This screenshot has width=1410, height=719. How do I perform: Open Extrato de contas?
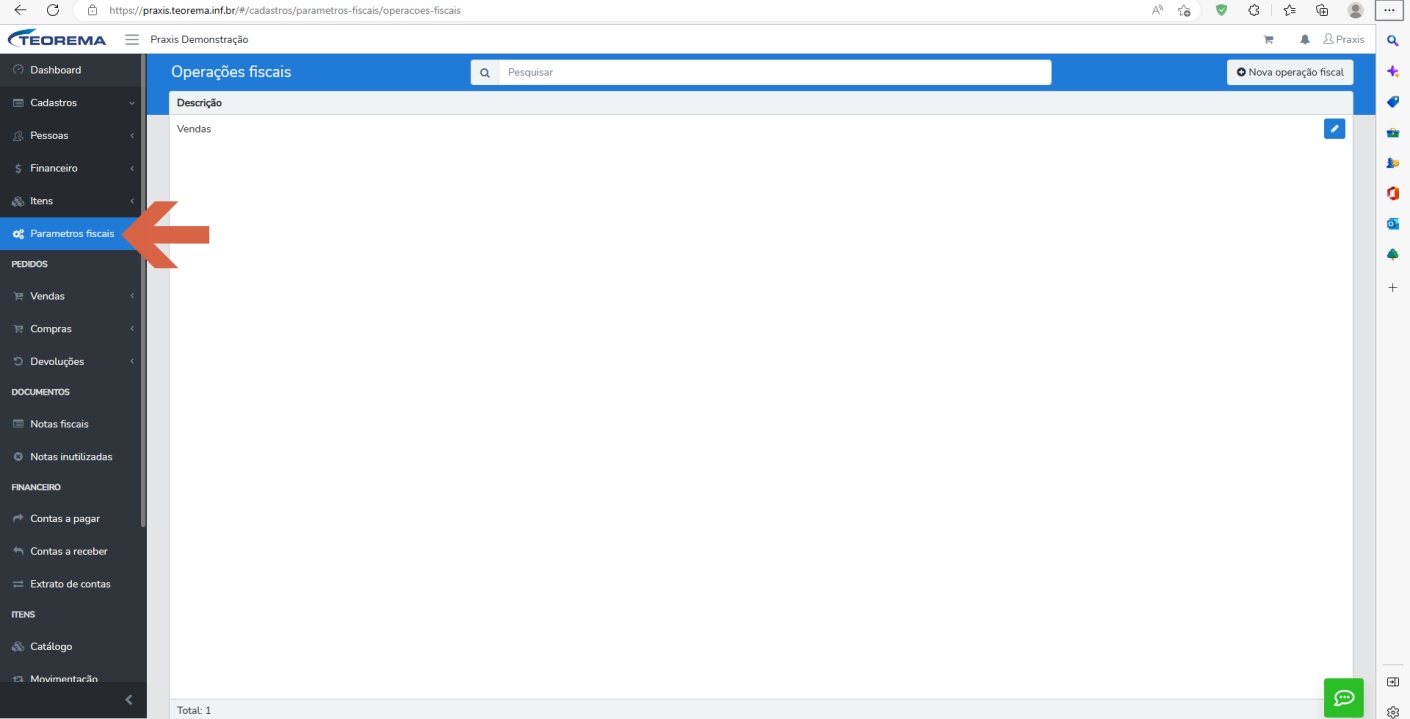click(72, 584)
